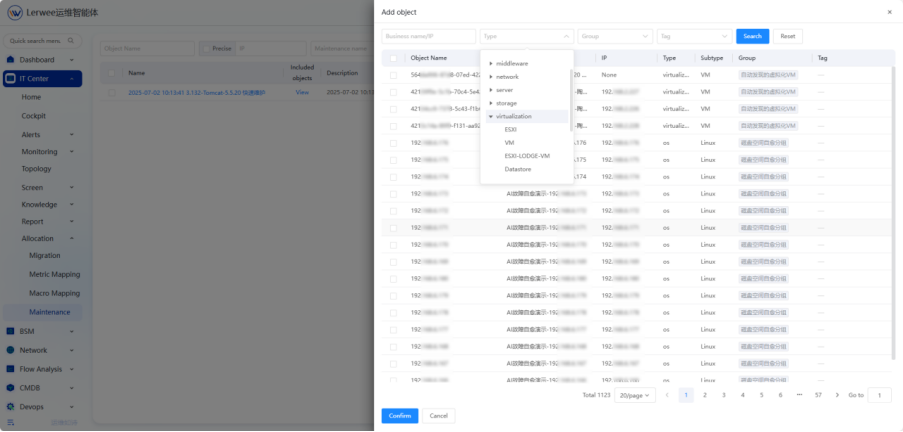The image size is (903, 432).
Task: Collapse the virtualization tree node
Action: pos(491,116)
